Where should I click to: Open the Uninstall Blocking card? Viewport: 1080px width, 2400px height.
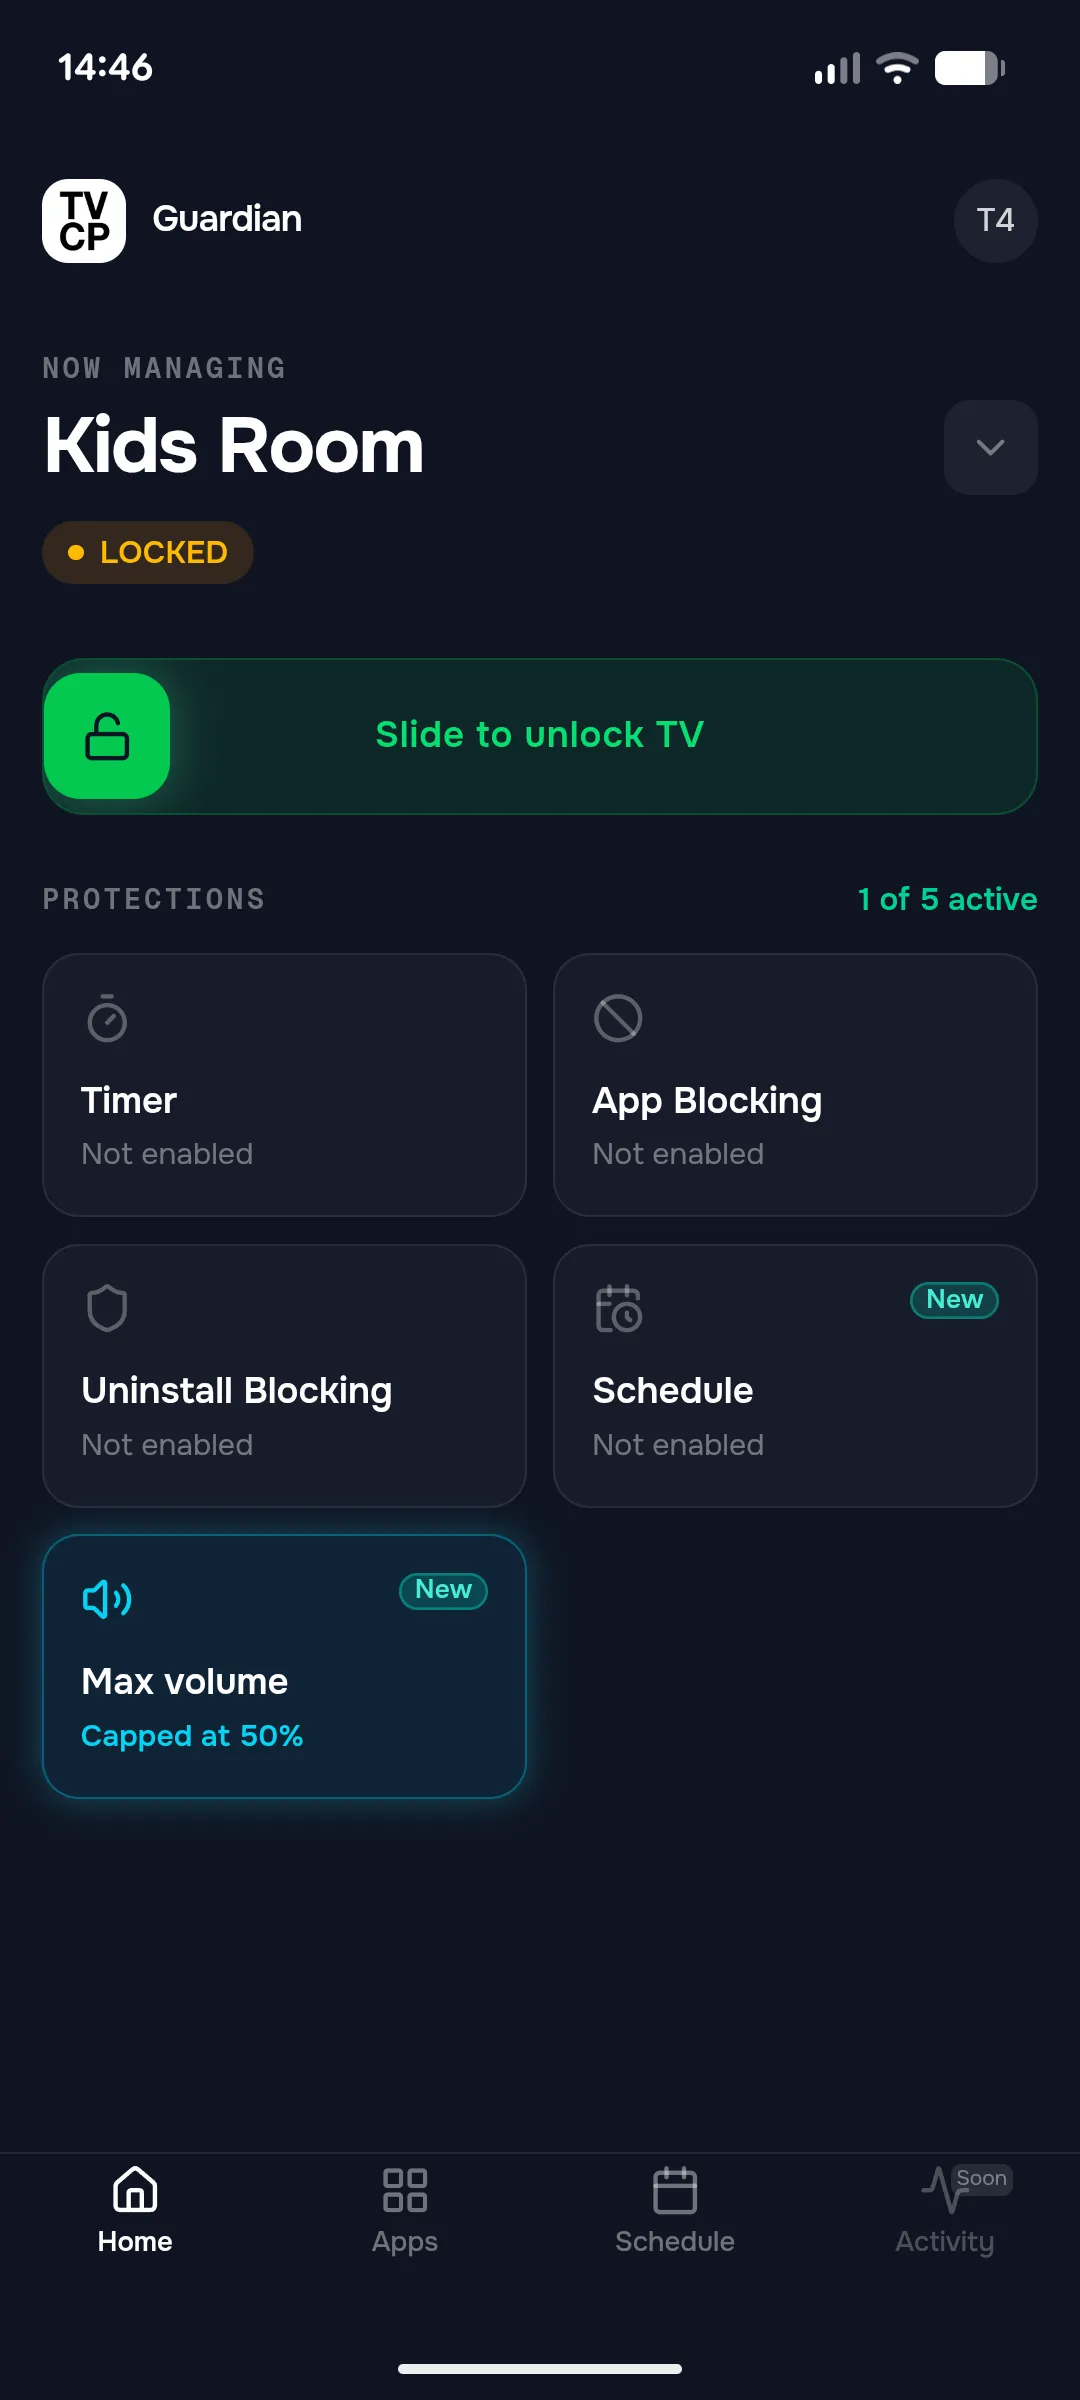coord(284,1376)
